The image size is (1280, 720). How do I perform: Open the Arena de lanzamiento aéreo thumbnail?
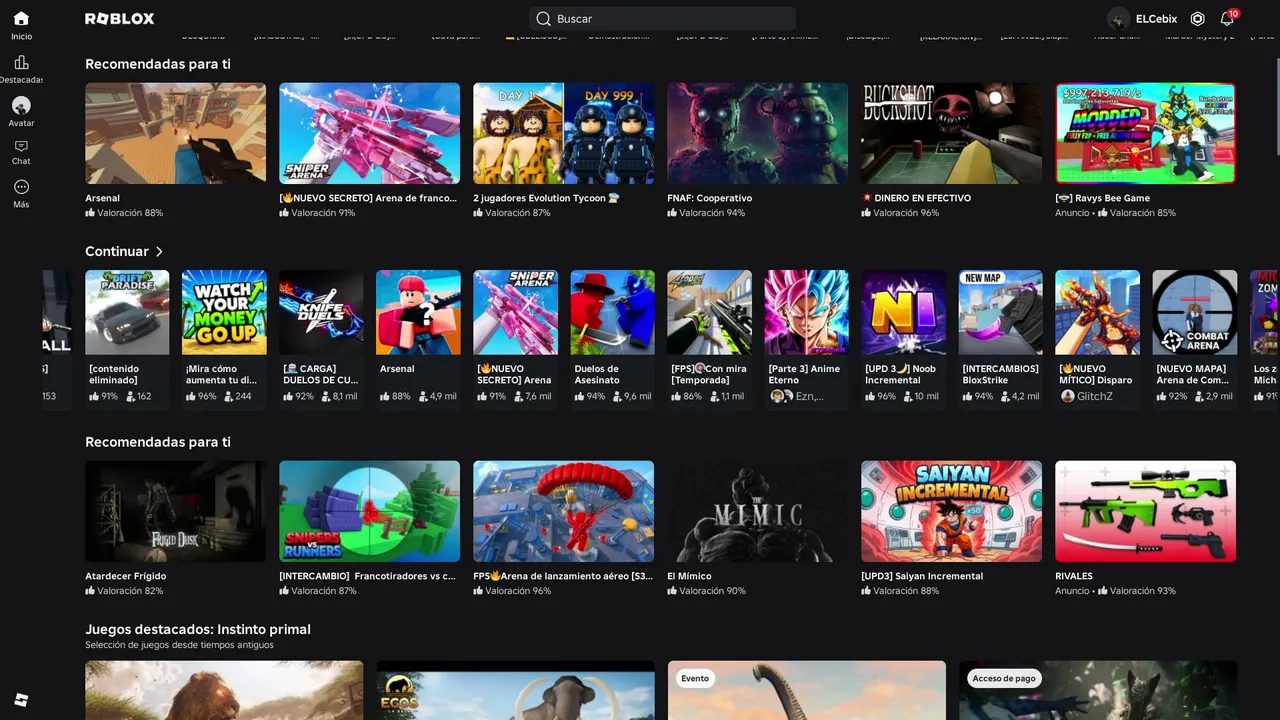pos(563,511)
